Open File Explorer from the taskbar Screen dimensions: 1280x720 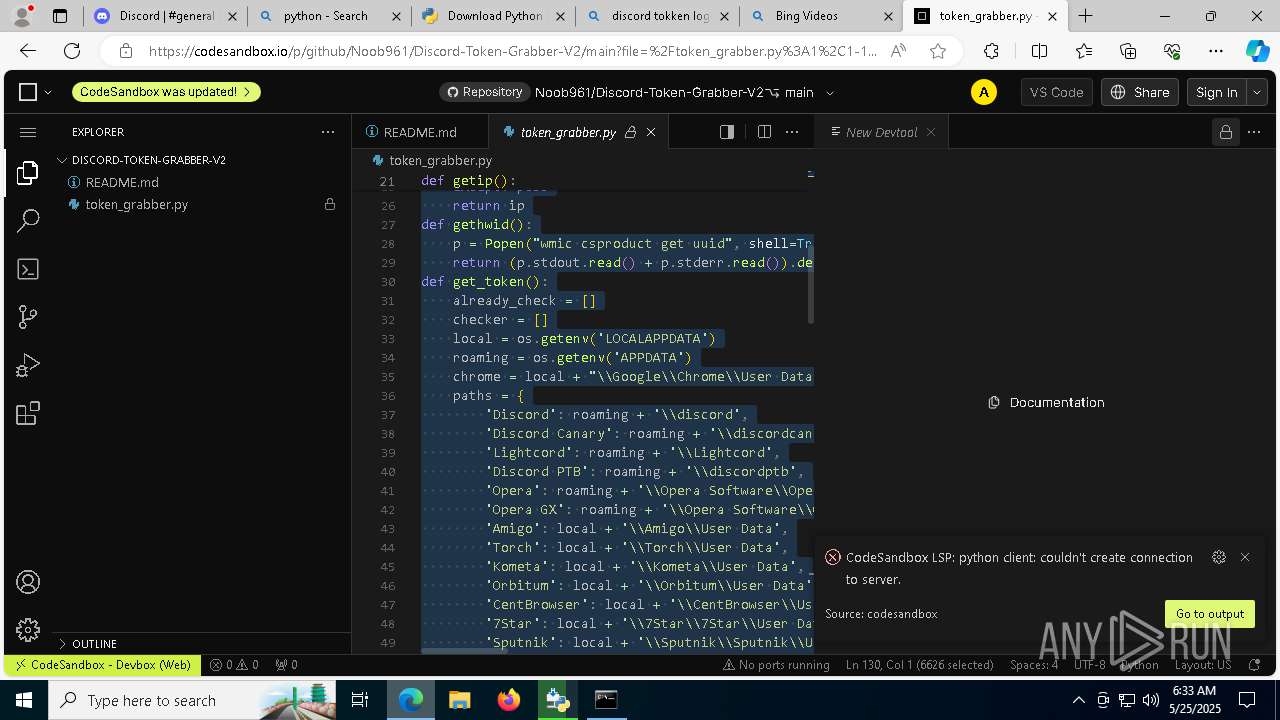tap(459, 700)
